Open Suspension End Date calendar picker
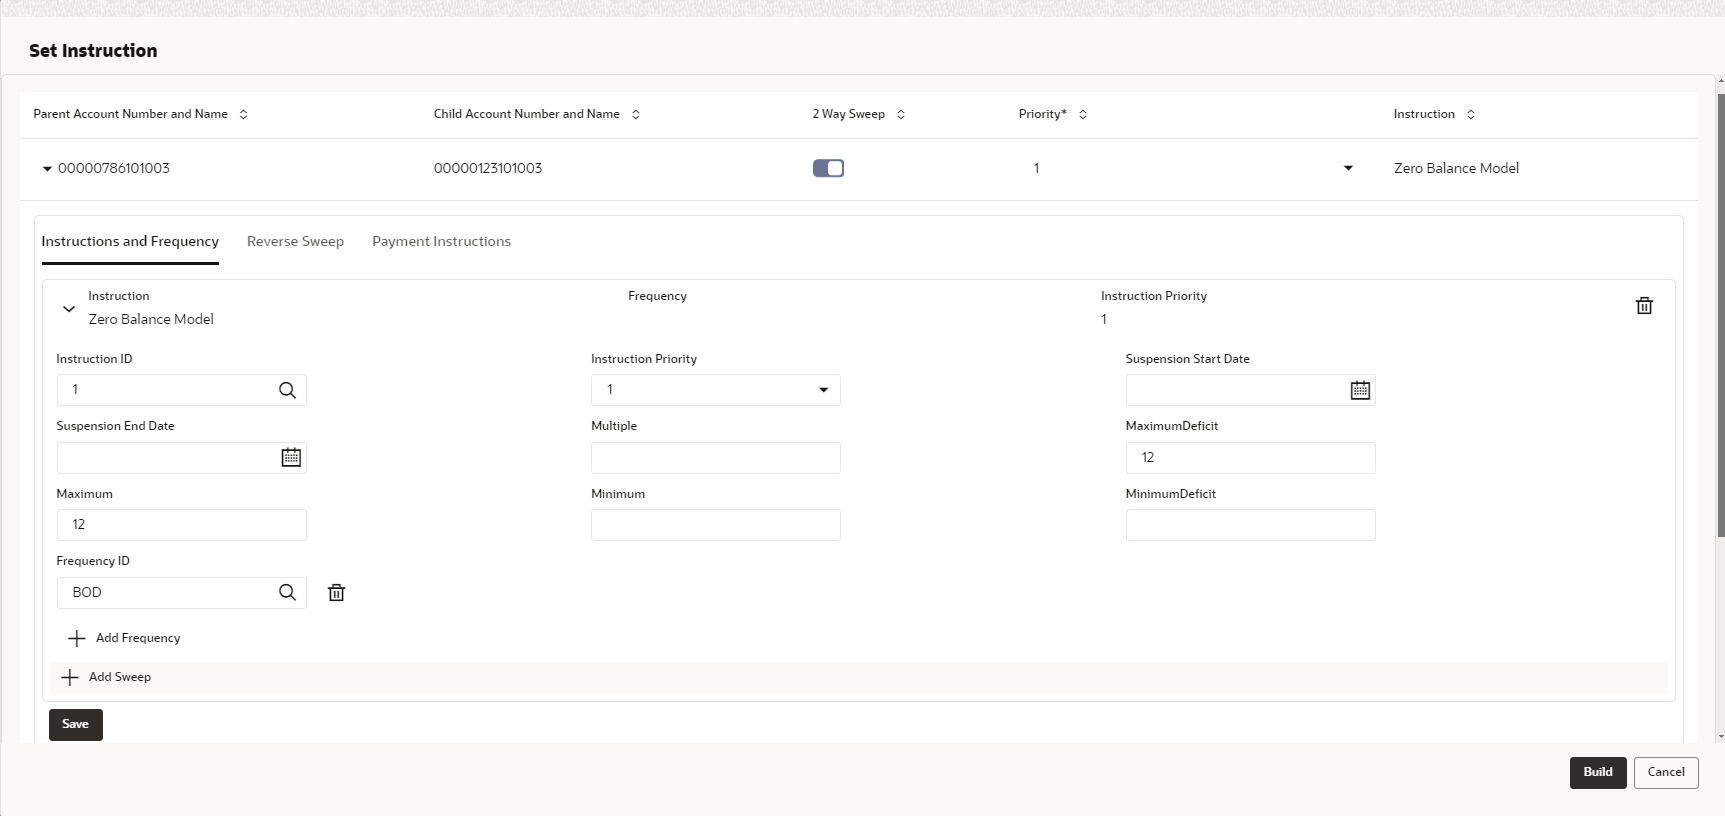The height and width of the screenshot is (816, 1725). coord(291,457)
